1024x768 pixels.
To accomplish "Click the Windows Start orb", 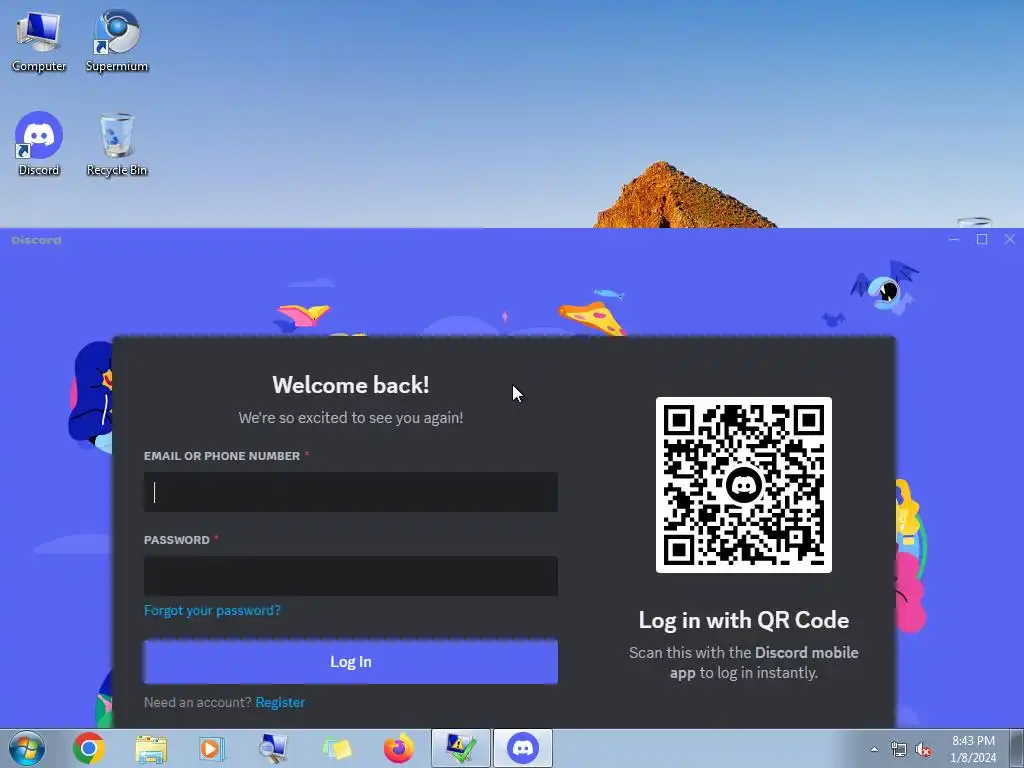I will coord(27,748).
